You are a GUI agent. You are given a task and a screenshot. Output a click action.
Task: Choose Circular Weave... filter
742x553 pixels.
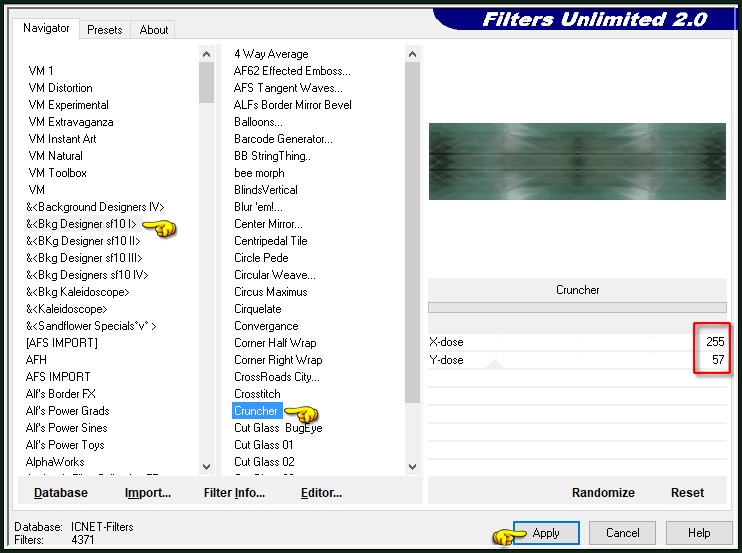(274, 275)
